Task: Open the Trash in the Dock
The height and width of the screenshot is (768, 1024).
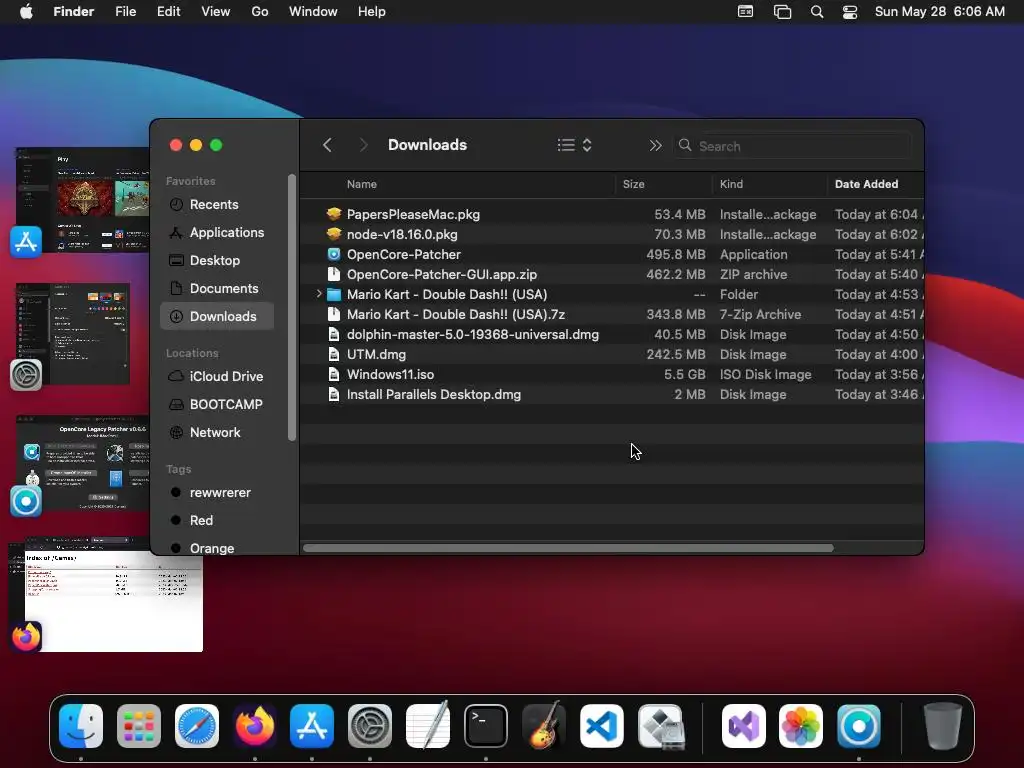Action: (x=942, y=726)
